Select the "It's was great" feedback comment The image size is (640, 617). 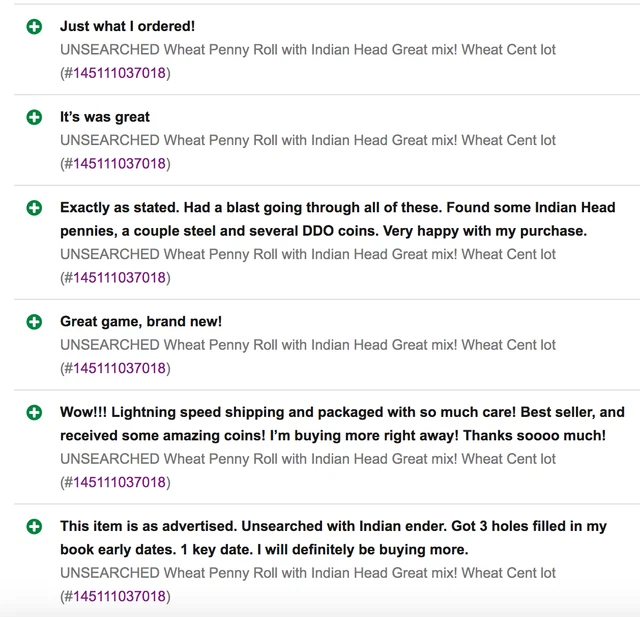[x=105, y=117]
